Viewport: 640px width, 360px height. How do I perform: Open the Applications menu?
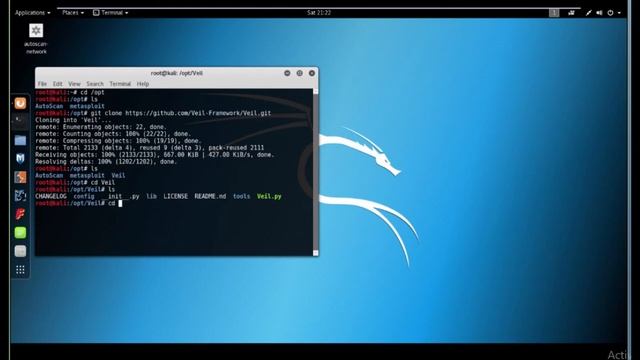pyautogui.click(x=33, y=13)
